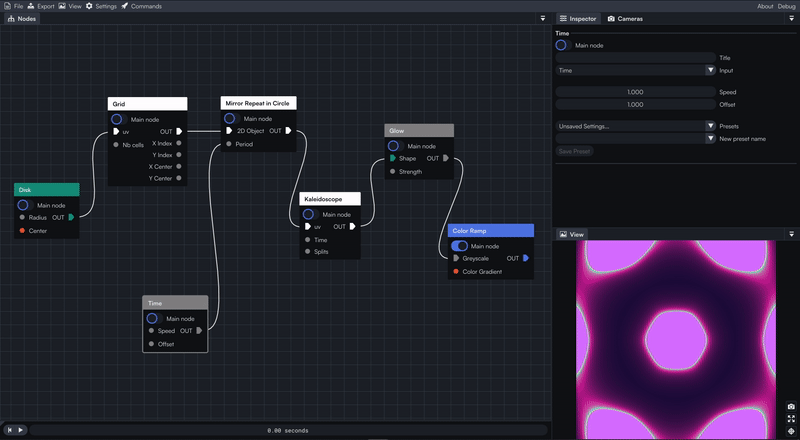The height and width of the screenshot is (440, 800).
Task: Toggle Main node switch in Inspector
Action: (563, 45)
